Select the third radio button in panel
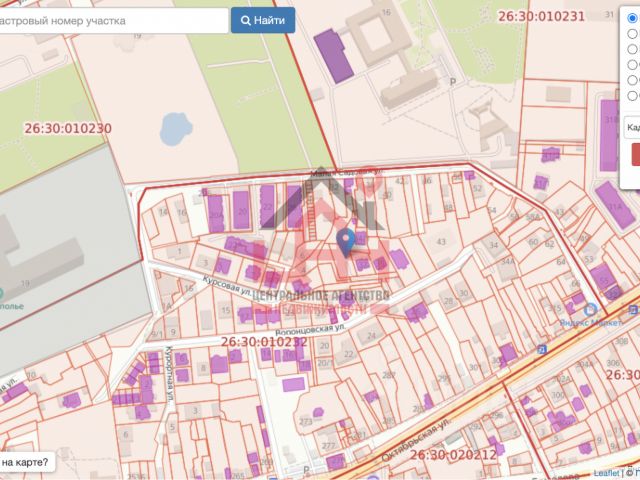 pyautogui.click(x=633, y=49)
